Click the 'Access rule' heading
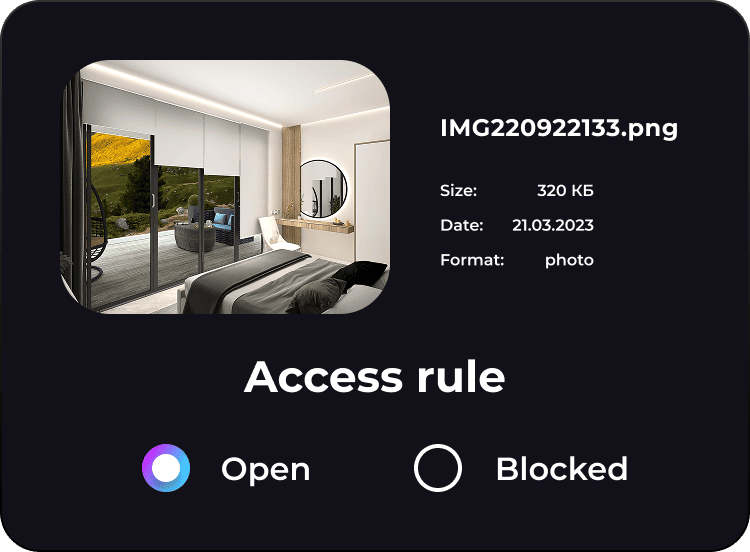Image resolution: width=750 pixels, height=552 pixels. [375, 377]
